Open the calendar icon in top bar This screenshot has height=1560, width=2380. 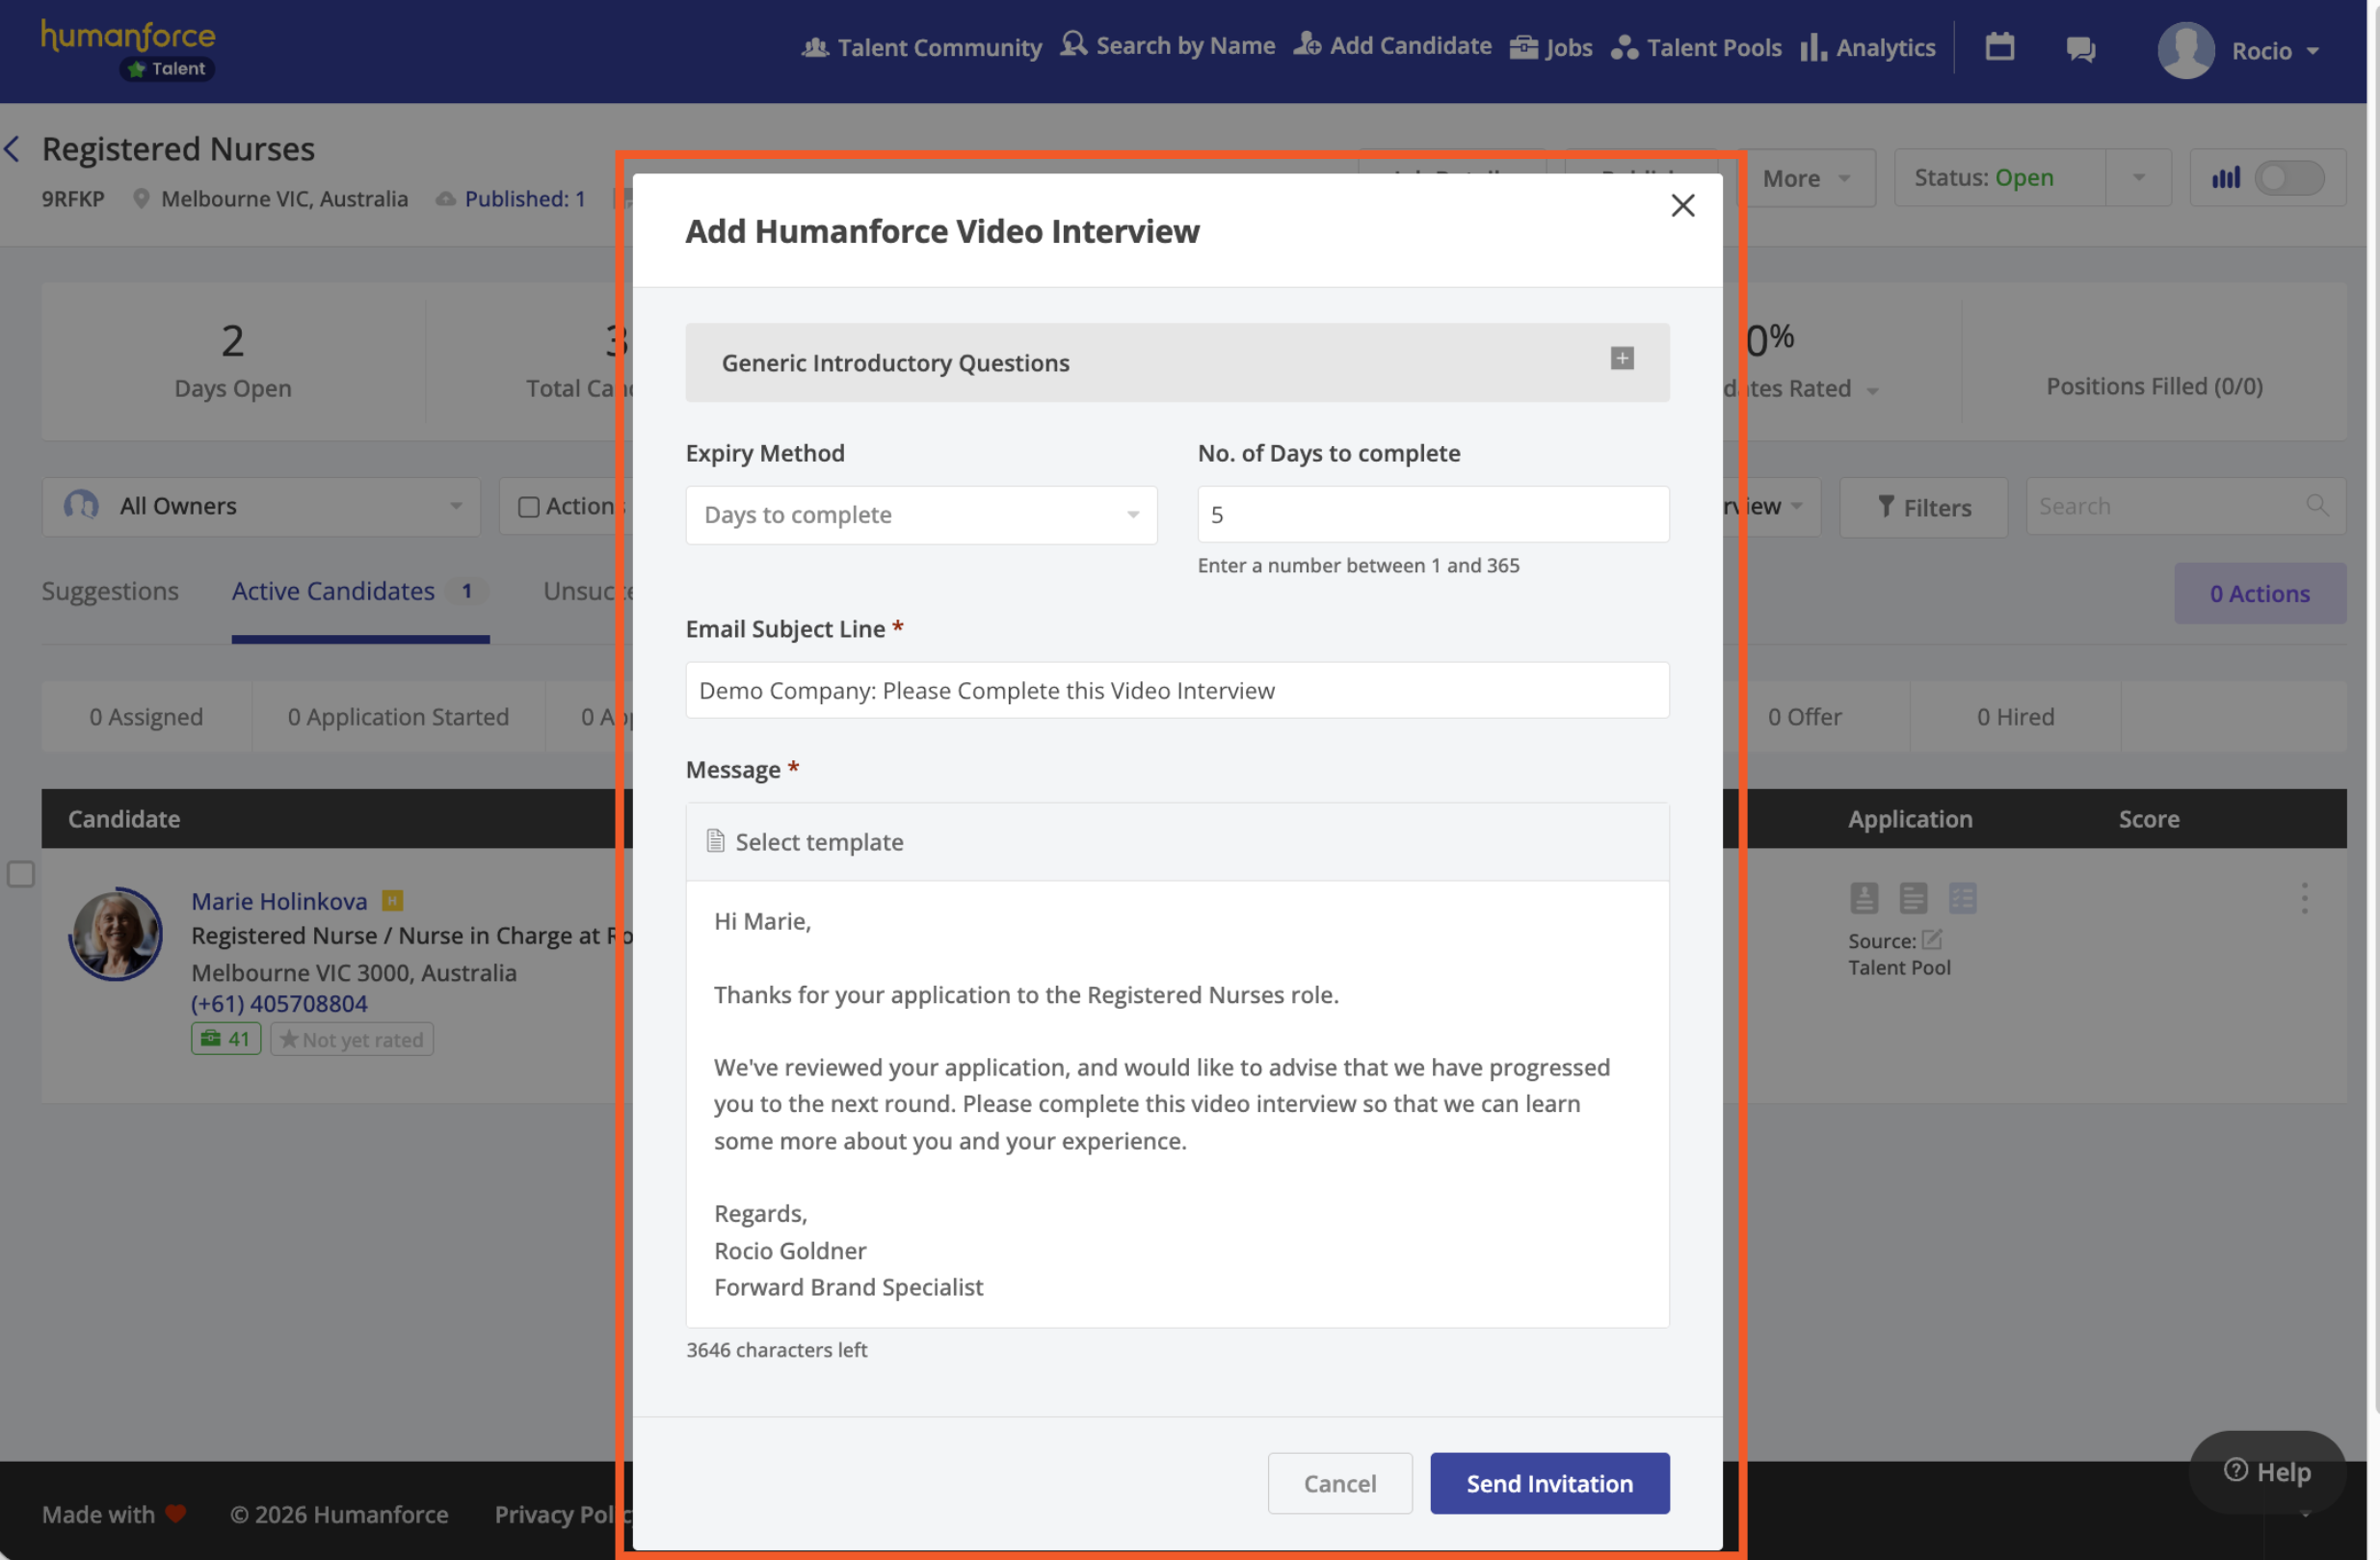1999,47
